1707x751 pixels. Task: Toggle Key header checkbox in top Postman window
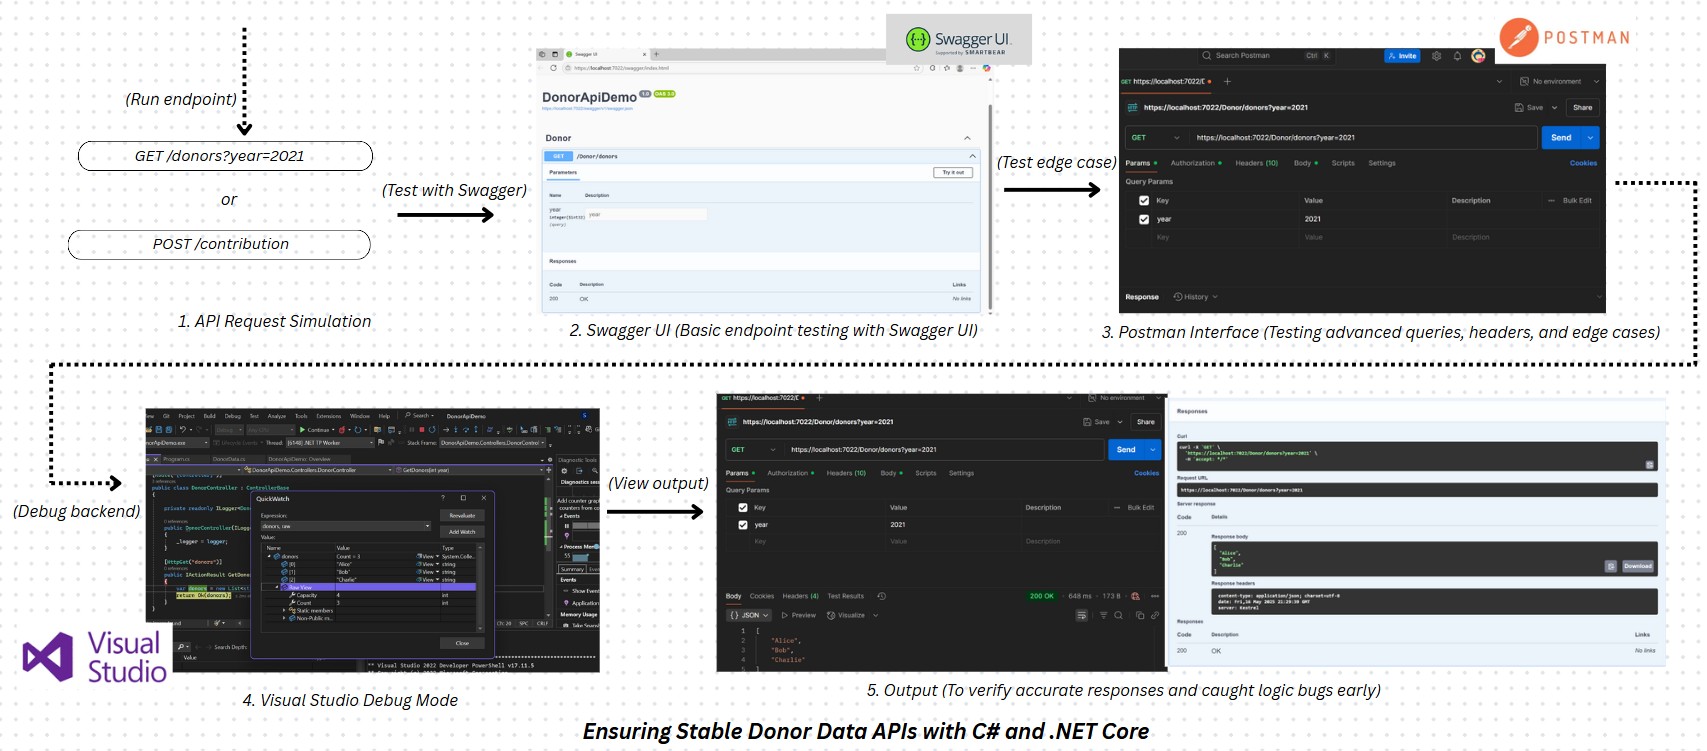(1144, 200)
